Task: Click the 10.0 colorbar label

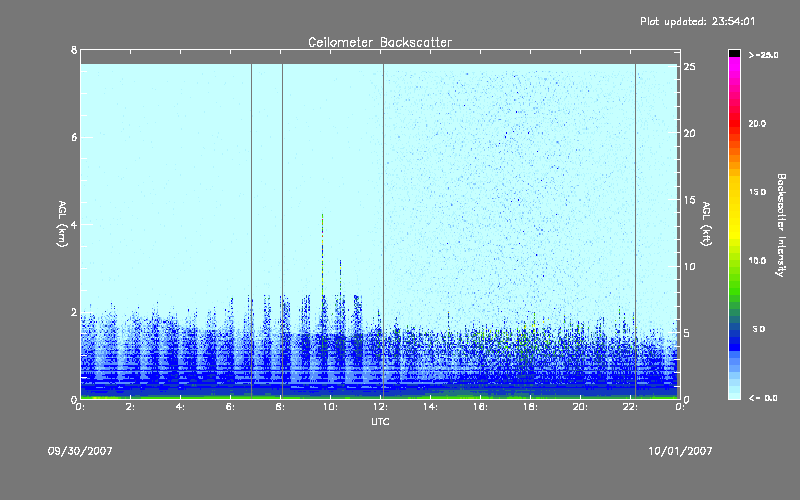Action: click(x=757, y=261)
